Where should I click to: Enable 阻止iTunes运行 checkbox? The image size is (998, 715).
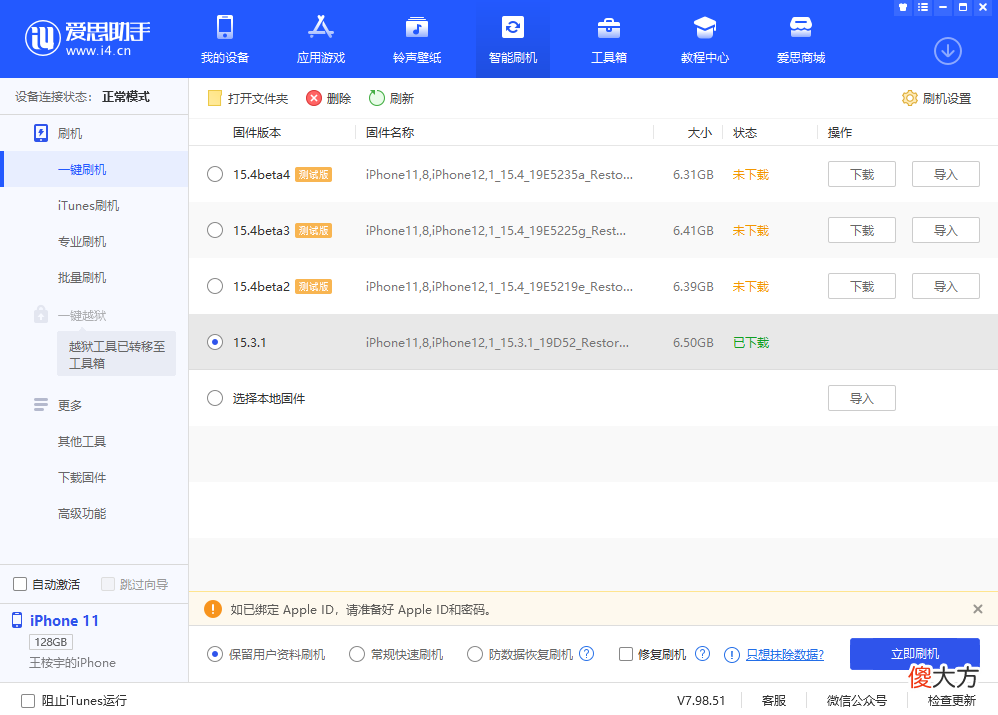click(28, 701)
